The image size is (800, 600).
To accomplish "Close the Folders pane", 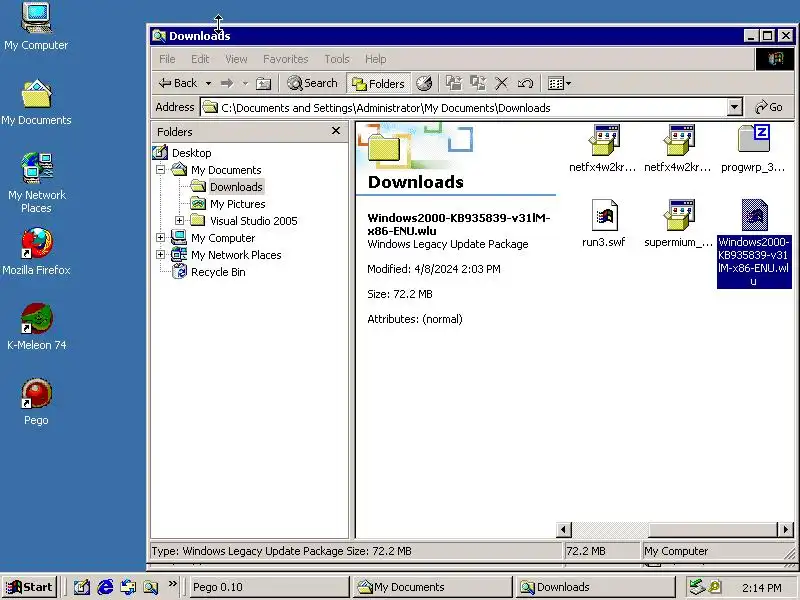I will 336,131.
